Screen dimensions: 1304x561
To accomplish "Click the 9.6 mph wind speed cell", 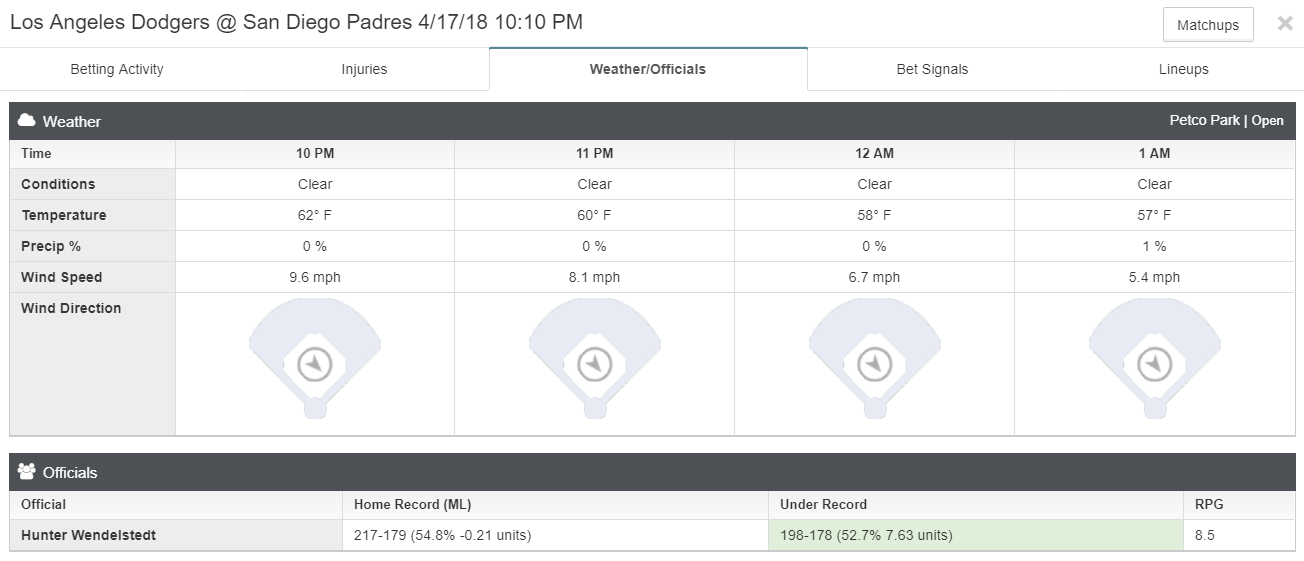I will point(315,277).
